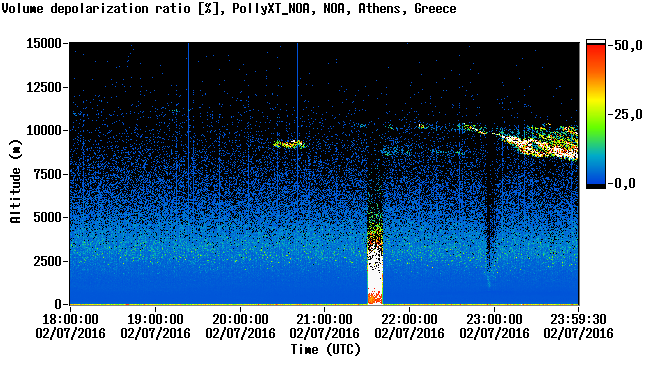
Task: Click the white saturated column near 21:35
Action: click(x=375, y=271)
